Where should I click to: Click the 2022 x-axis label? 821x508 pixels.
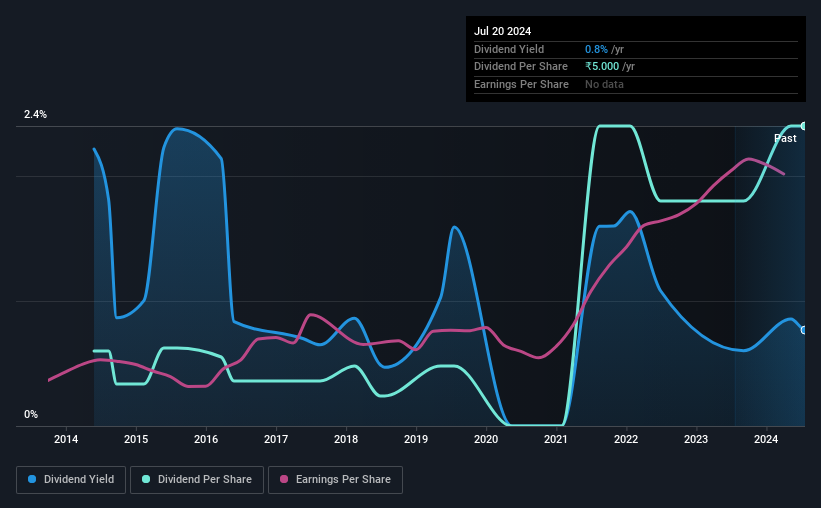tap(626, 439)
